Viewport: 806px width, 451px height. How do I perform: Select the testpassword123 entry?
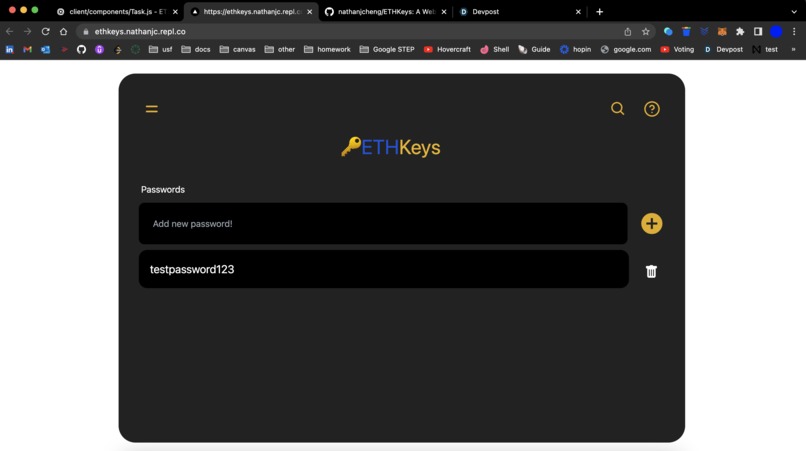pos(383,269)
